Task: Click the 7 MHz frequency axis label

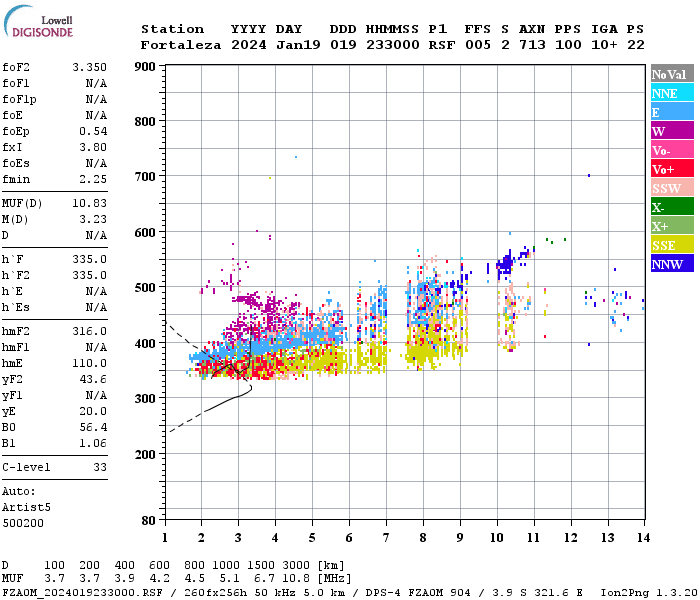Action: tap(386, 538)
